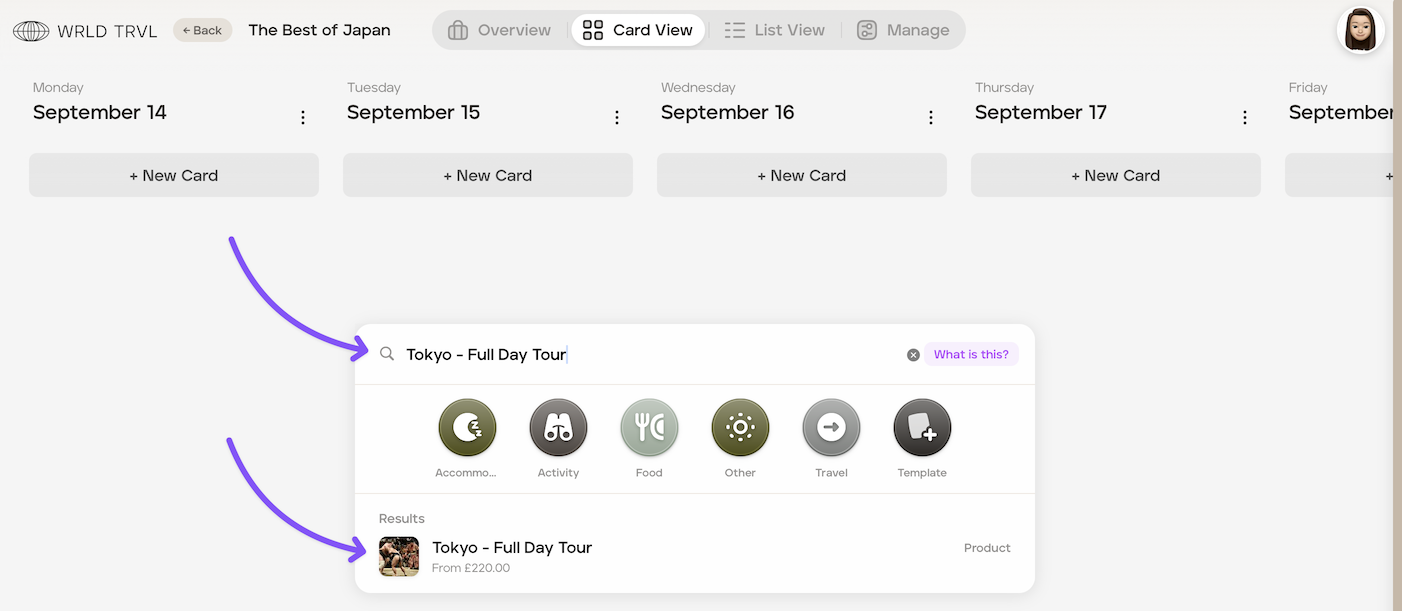Open September 17 options menu
This screenshot has height=611, width=1402.
click(x=1245, y=117)
